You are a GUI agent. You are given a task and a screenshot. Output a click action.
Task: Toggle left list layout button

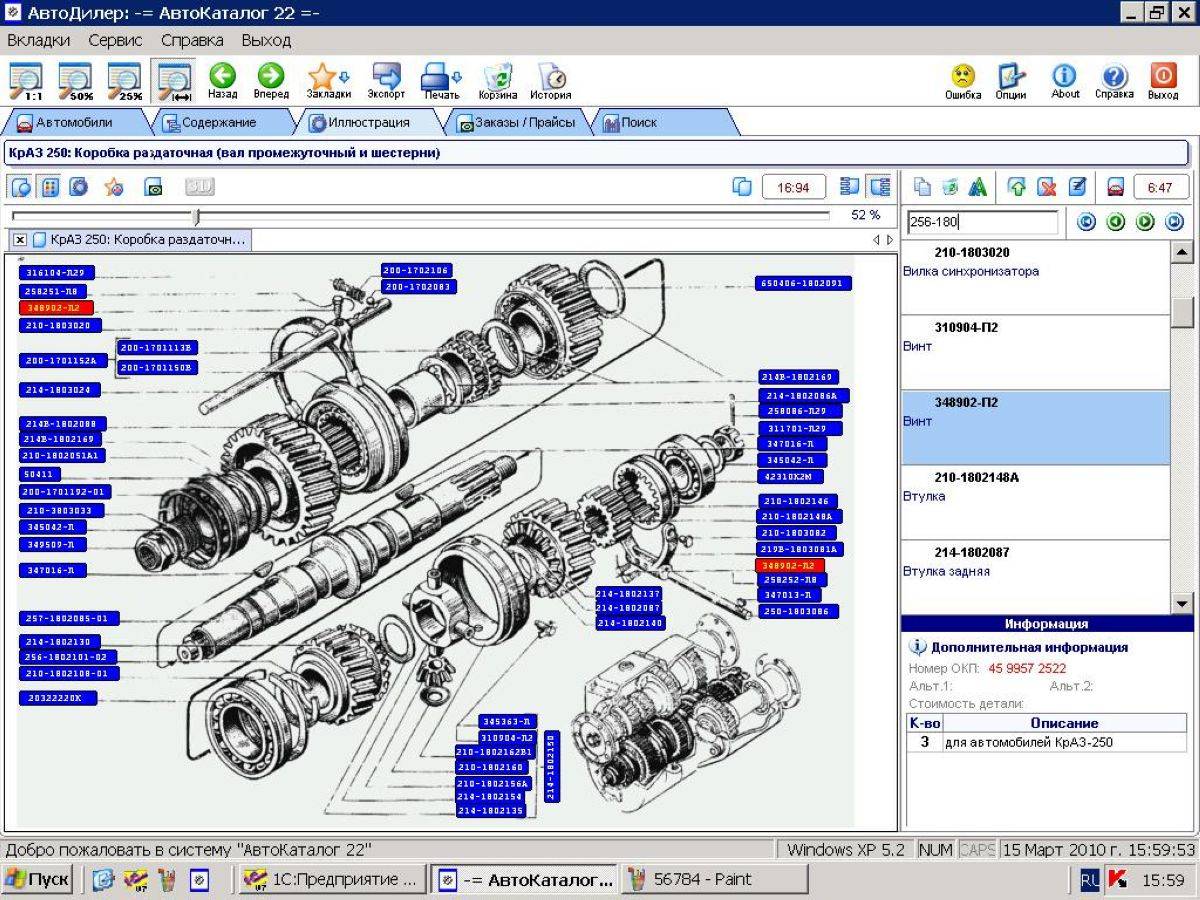click(x=850, y=187)
